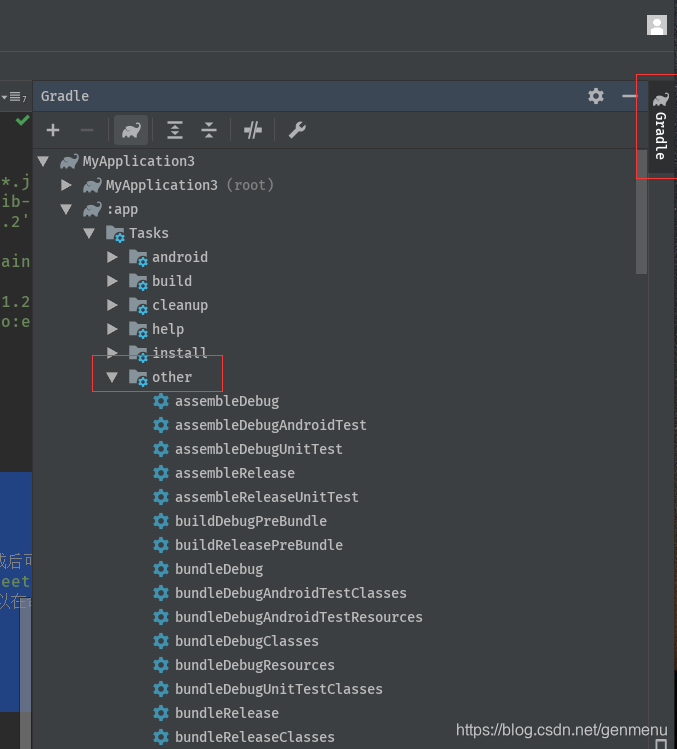
Task: Click the plus icon to link Gradle project
Action: point(53,130)
